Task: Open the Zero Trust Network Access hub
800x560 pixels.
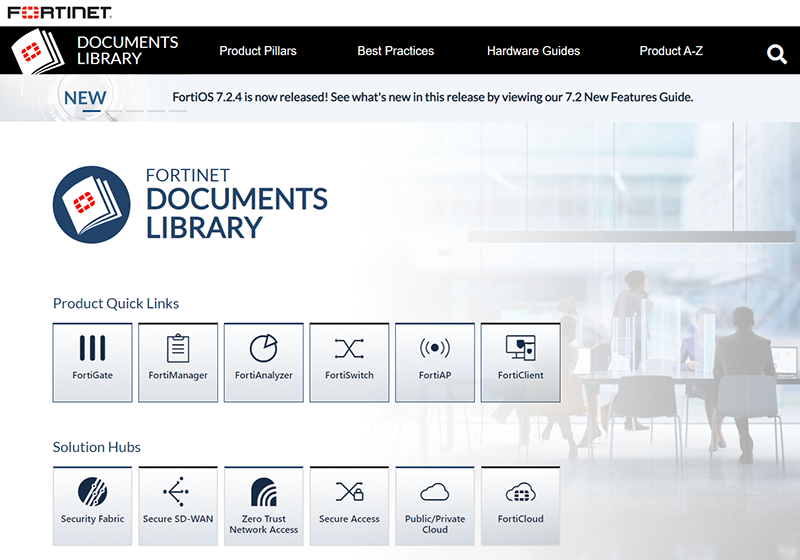Action: point(264,506)
